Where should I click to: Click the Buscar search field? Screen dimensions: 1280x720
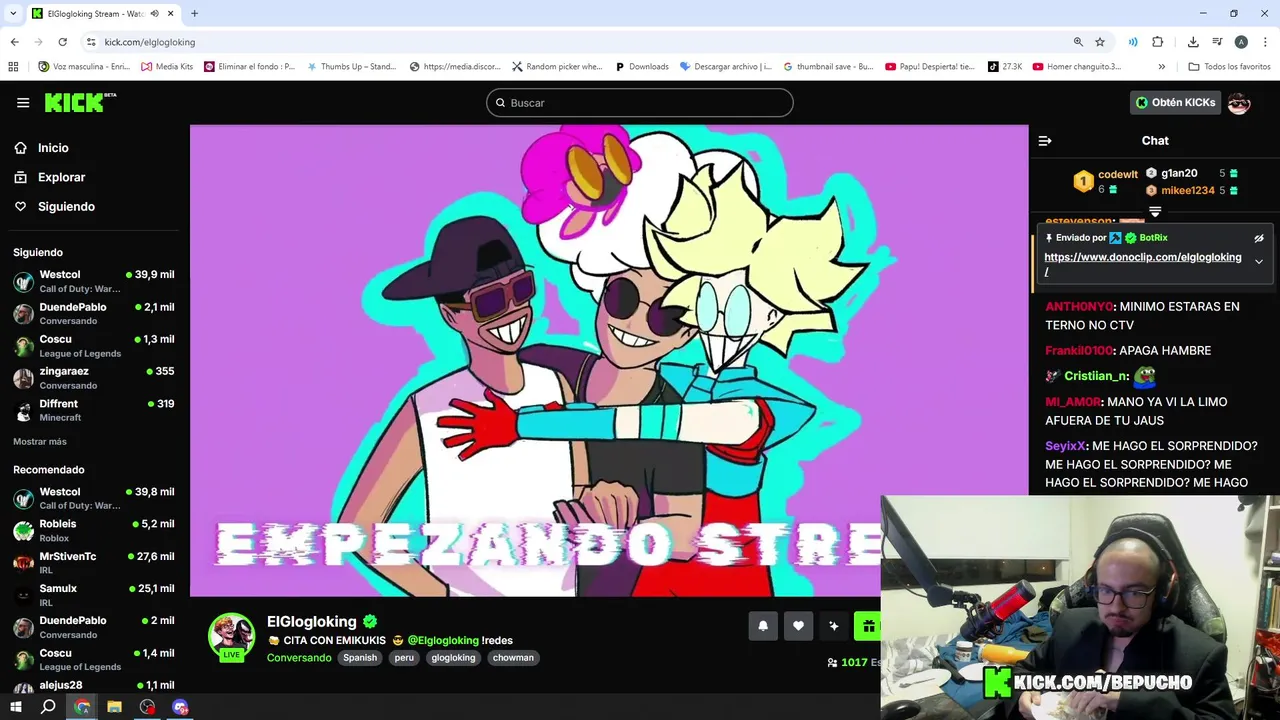pos(640,103)
